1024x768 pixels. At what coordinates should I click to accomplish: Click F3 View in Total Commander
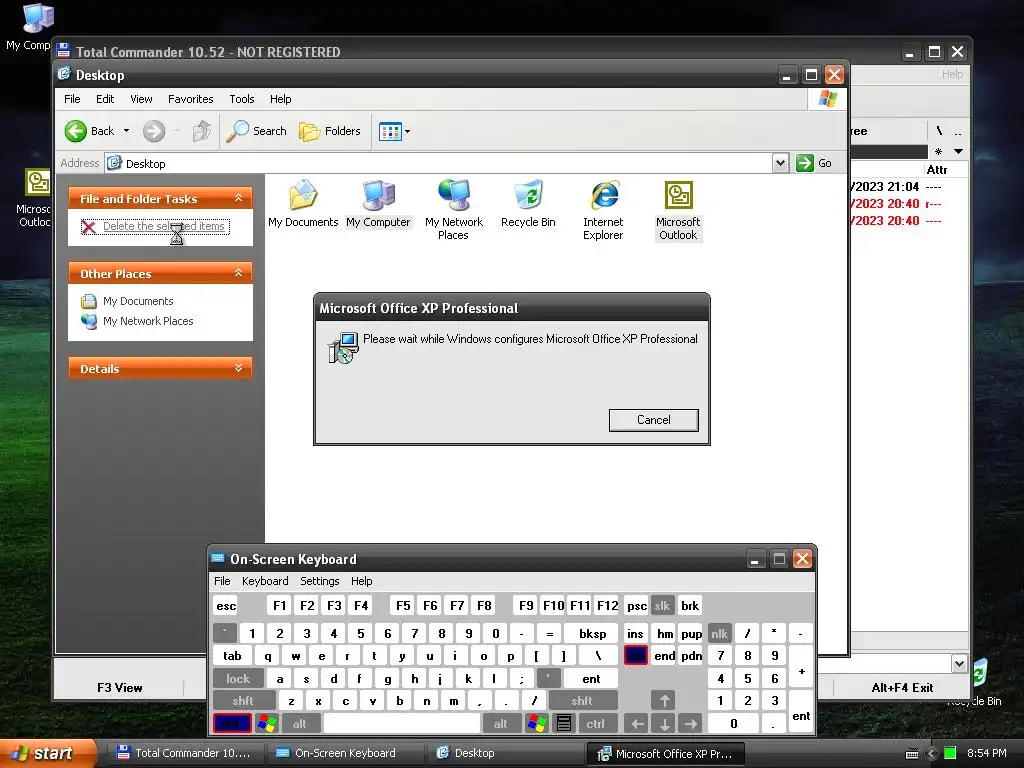(120, 688)
